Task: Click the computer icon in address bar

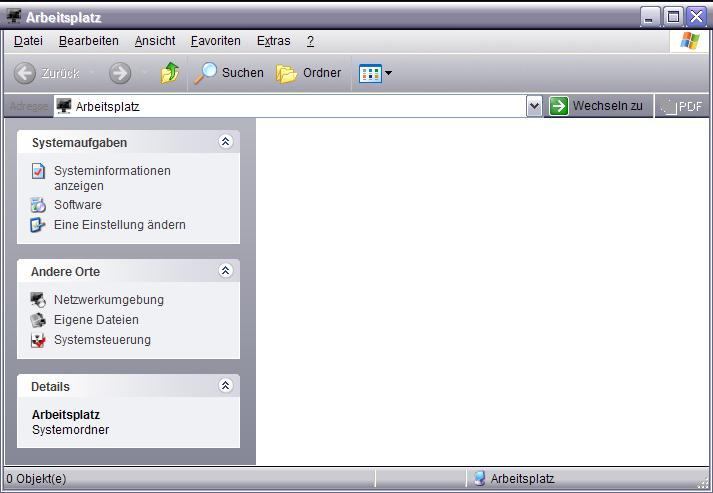Action: 64,106
